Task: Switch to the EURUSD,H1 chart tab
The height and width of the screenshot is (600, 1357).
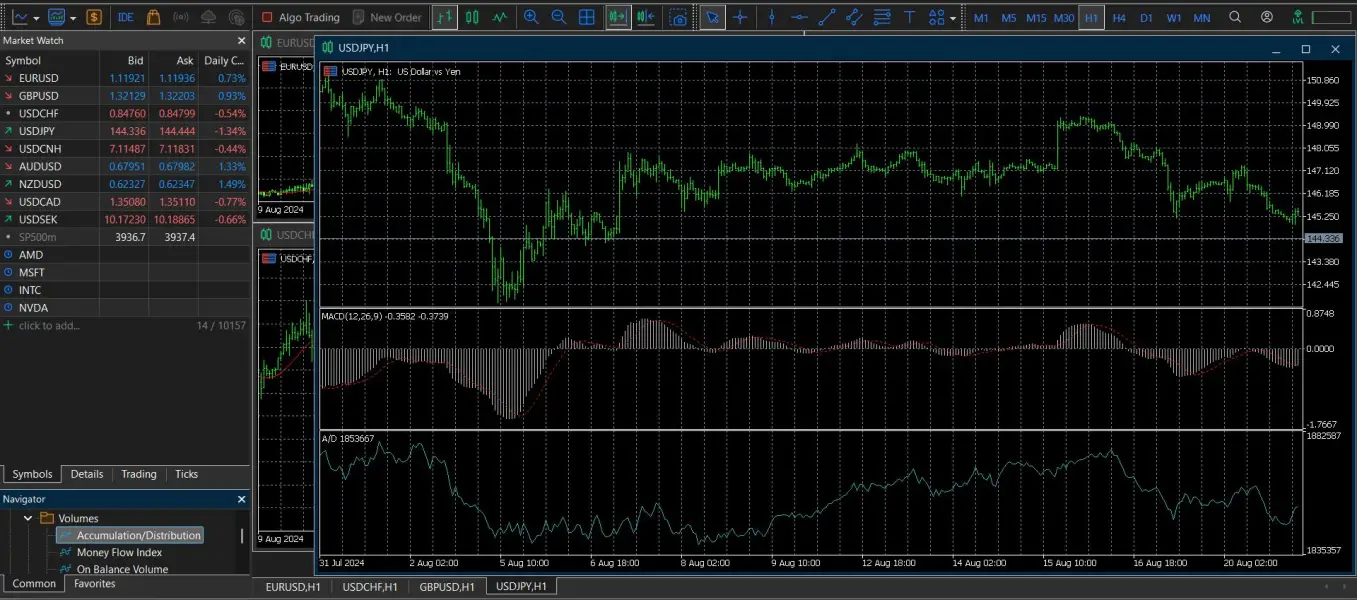Action: click(292, 586)
